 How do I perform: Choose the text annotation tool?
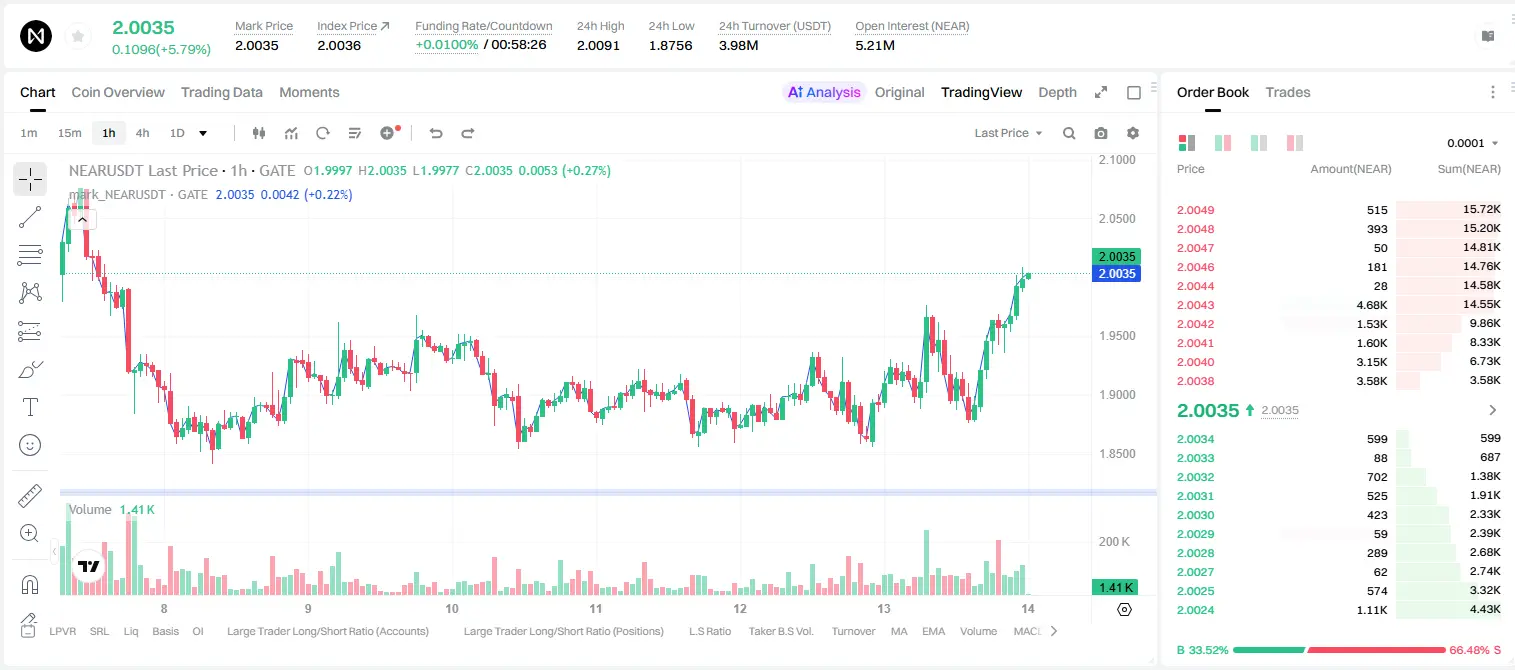click(30, 407)
